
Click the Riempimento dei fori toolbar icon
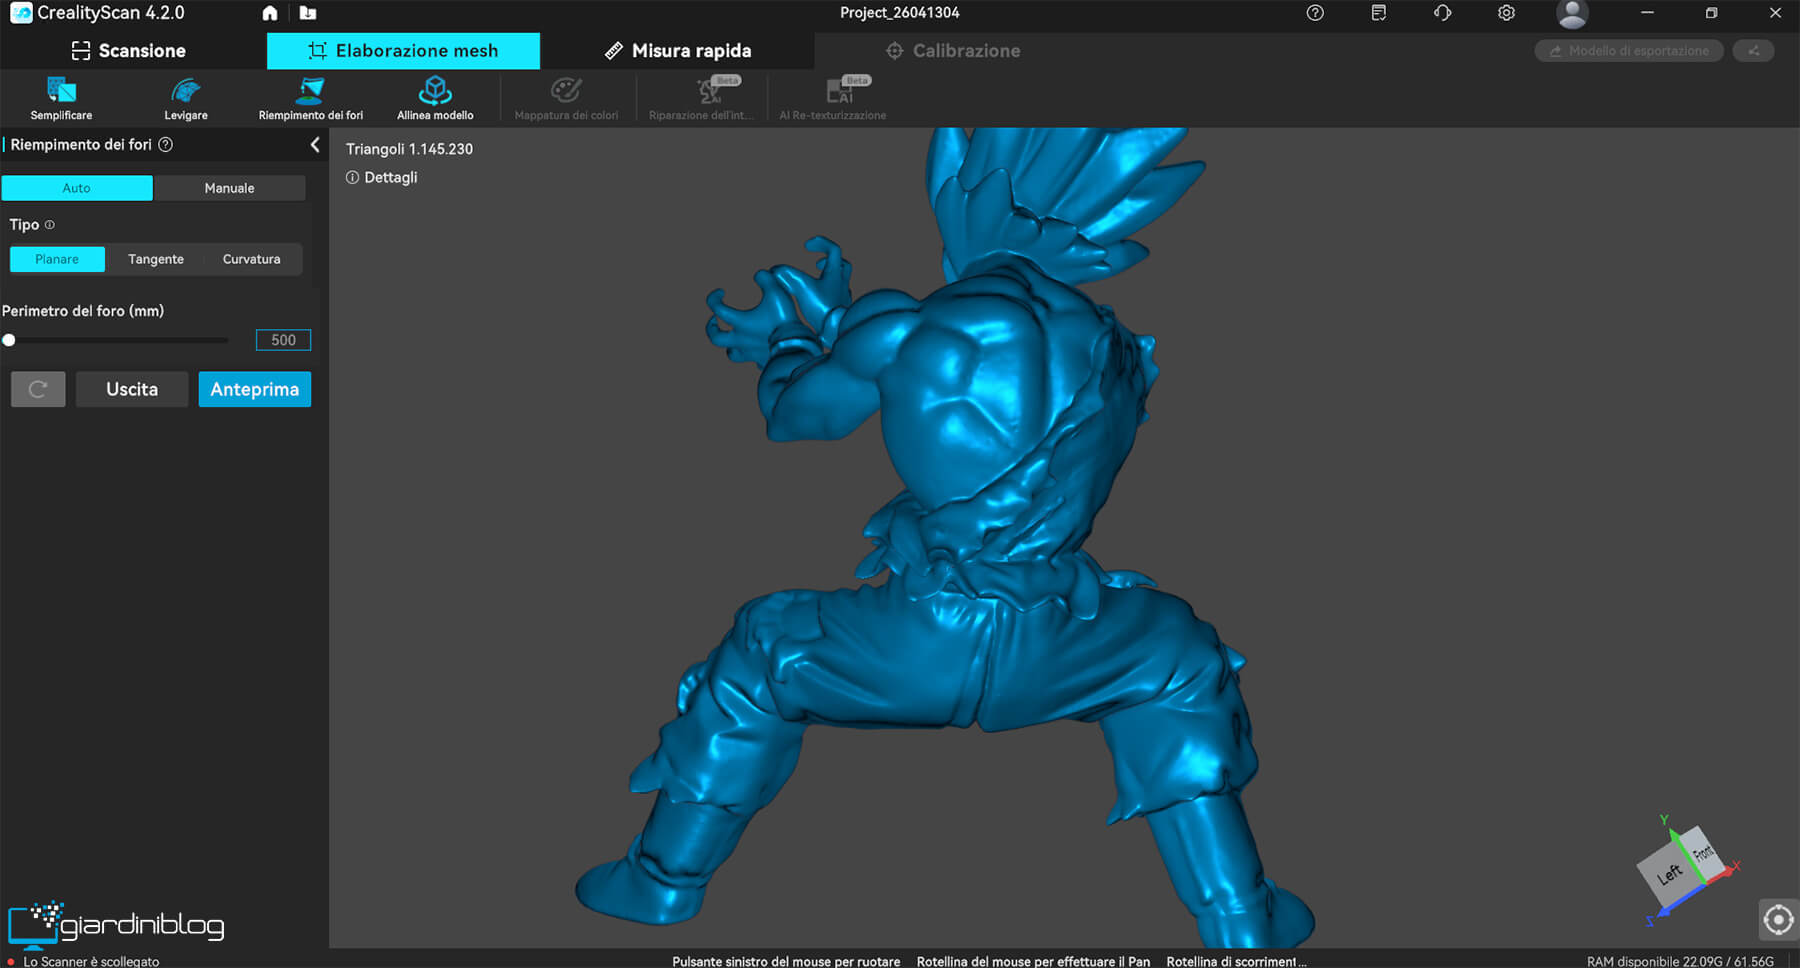310,98
